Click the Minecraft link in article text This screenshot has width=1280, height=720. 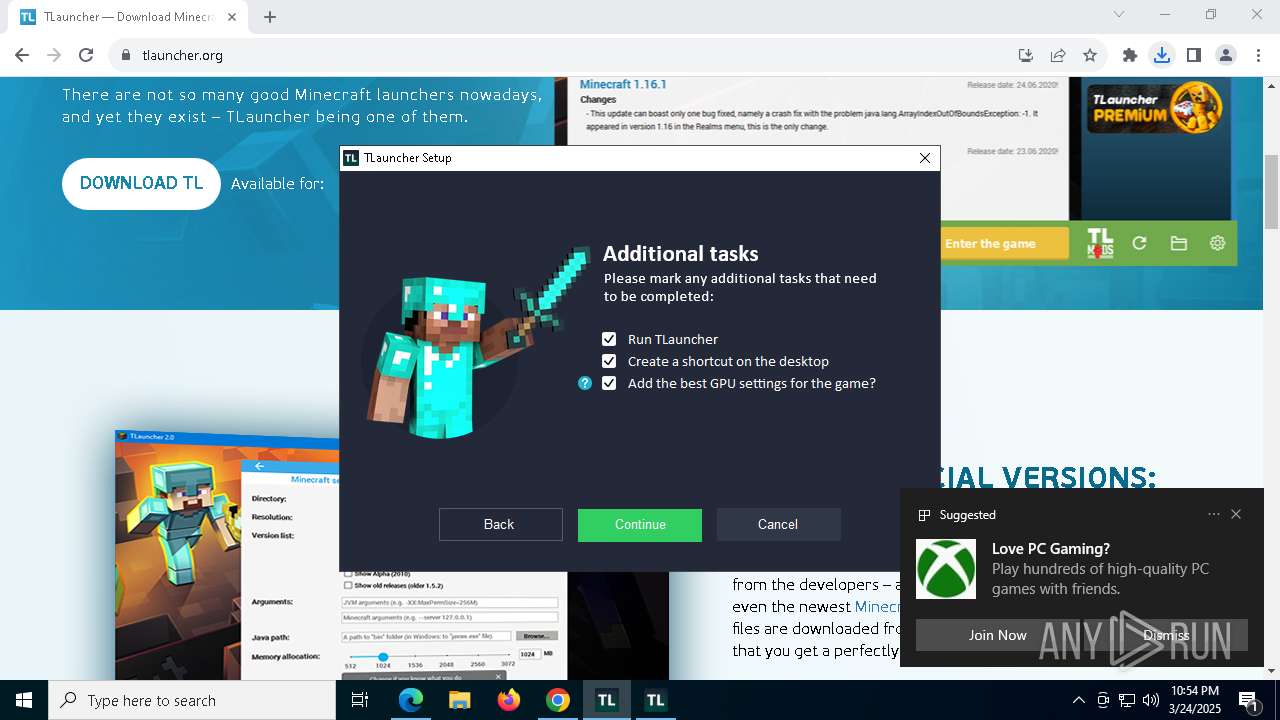[x=877, y=606]
